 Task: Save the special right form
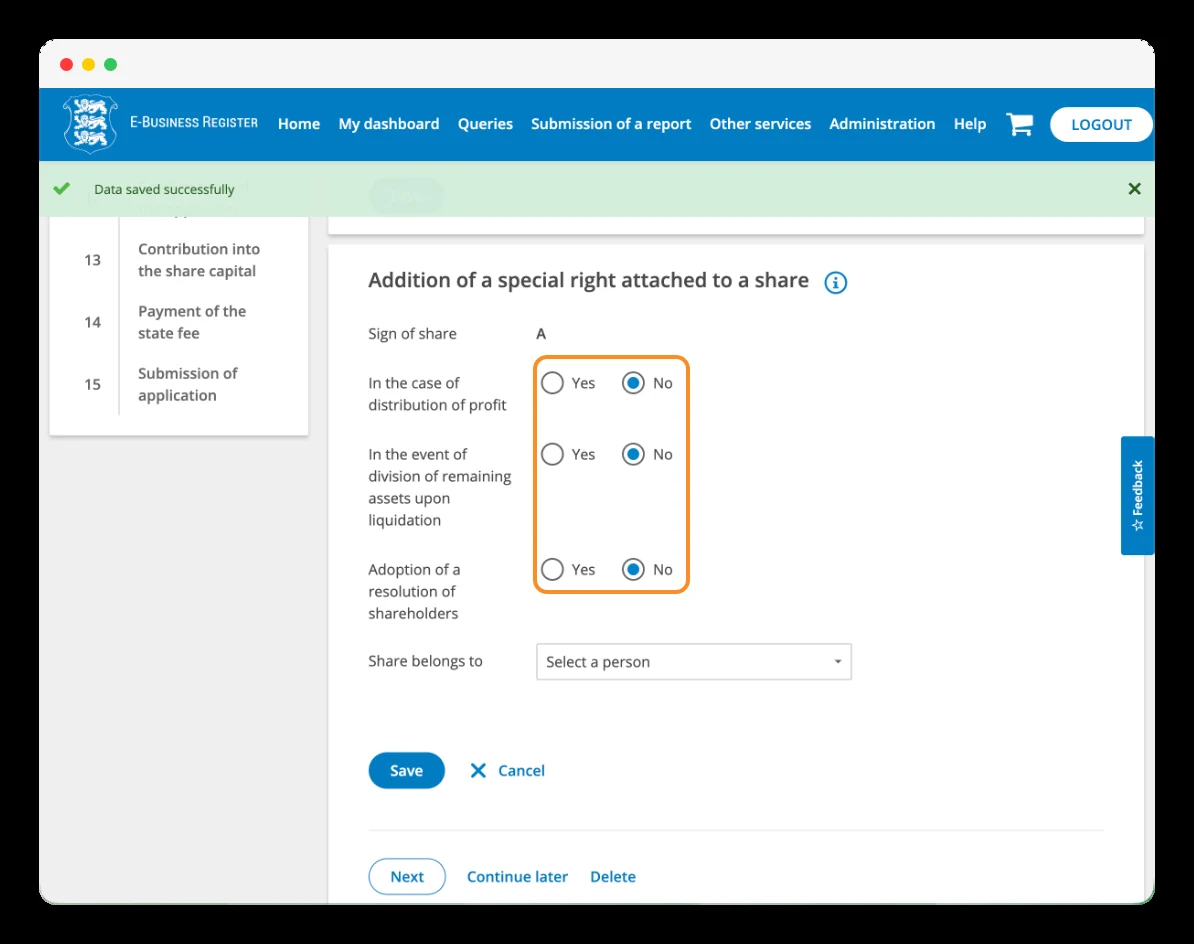coord(406,770)
